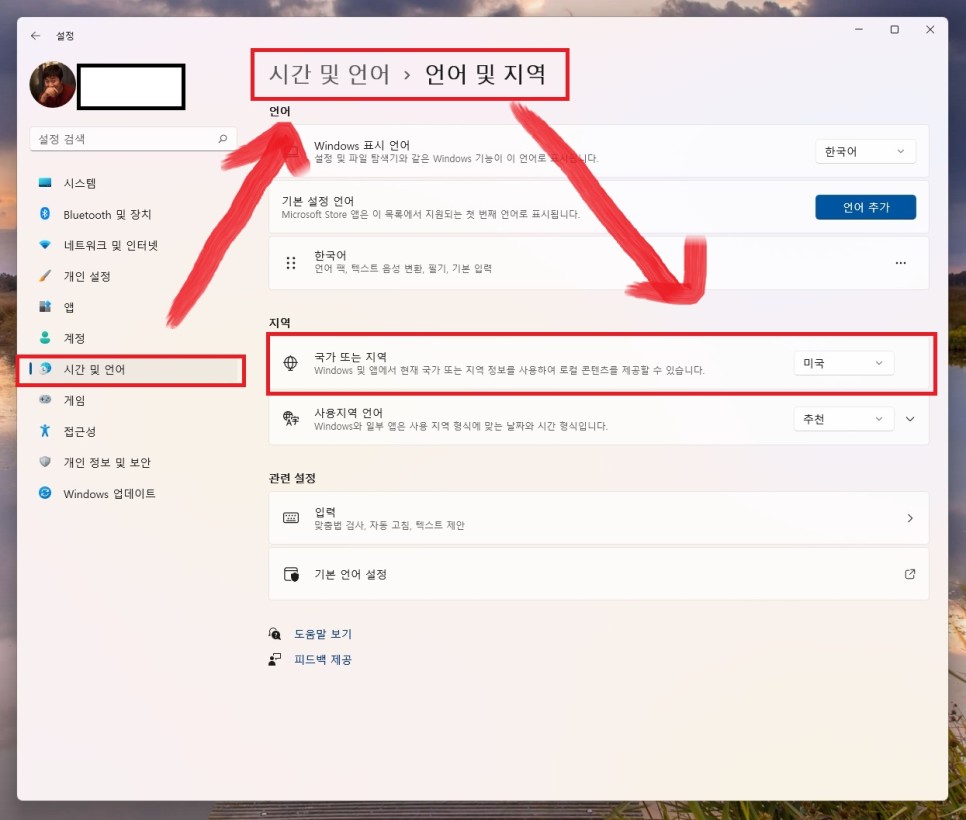The width and height of the screenshot is (966, 820).
Task: Select the 게임 category
Action: point(132,400)
